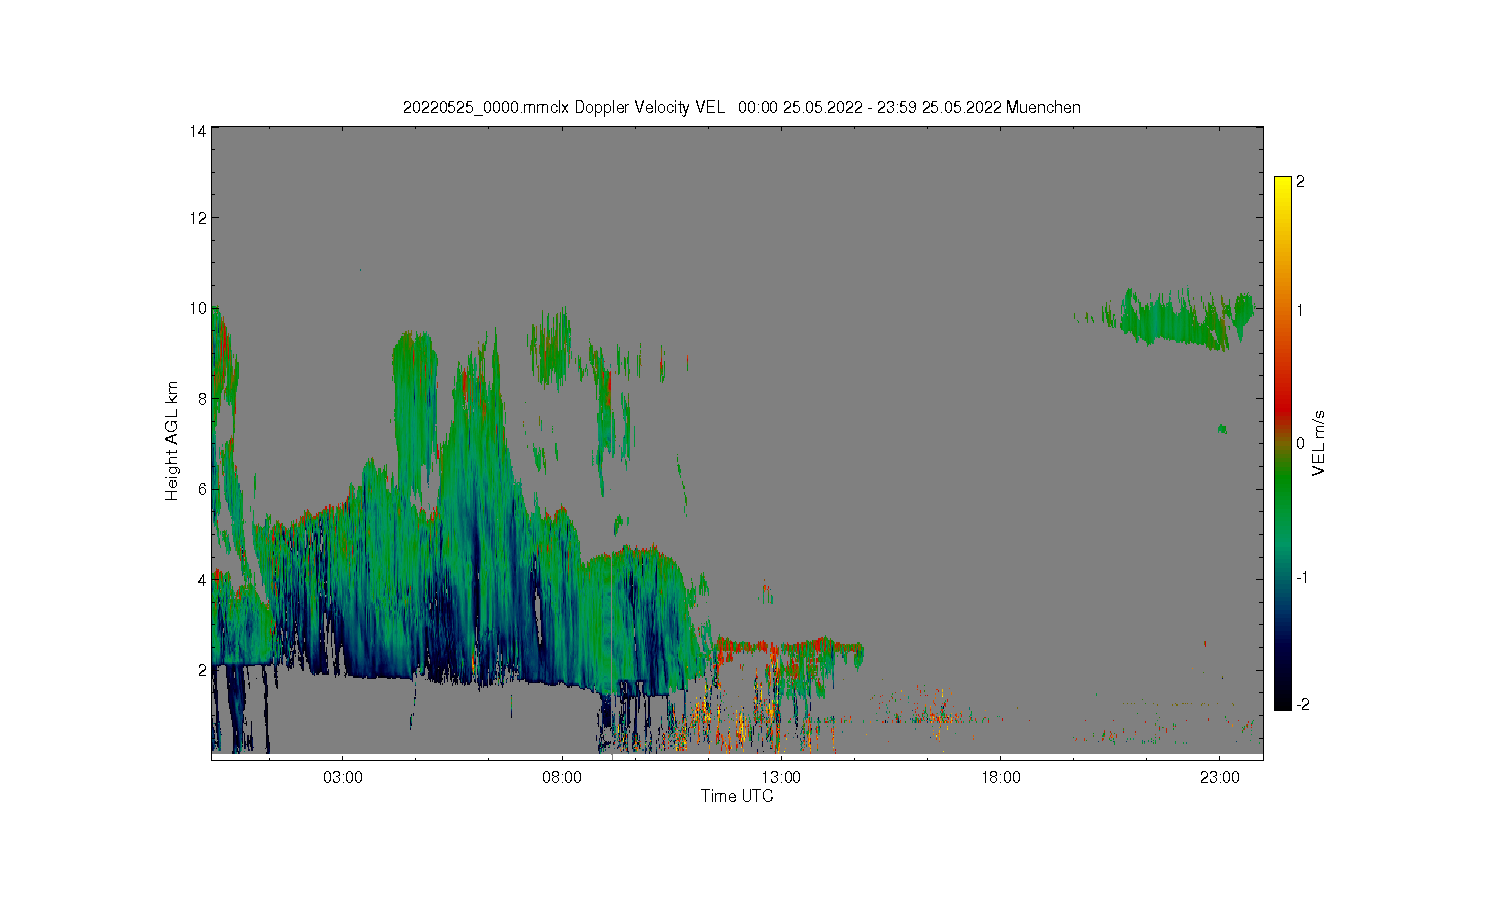This screenshot has height=900, width=1500.
Task: Click the height axis label '8'
Action: (x=203, y=398)
